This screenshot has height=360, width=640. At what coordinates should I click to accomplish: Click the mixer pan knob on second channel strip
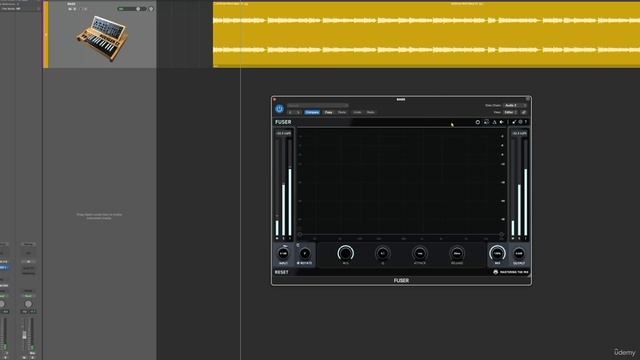tap(28, 304)
